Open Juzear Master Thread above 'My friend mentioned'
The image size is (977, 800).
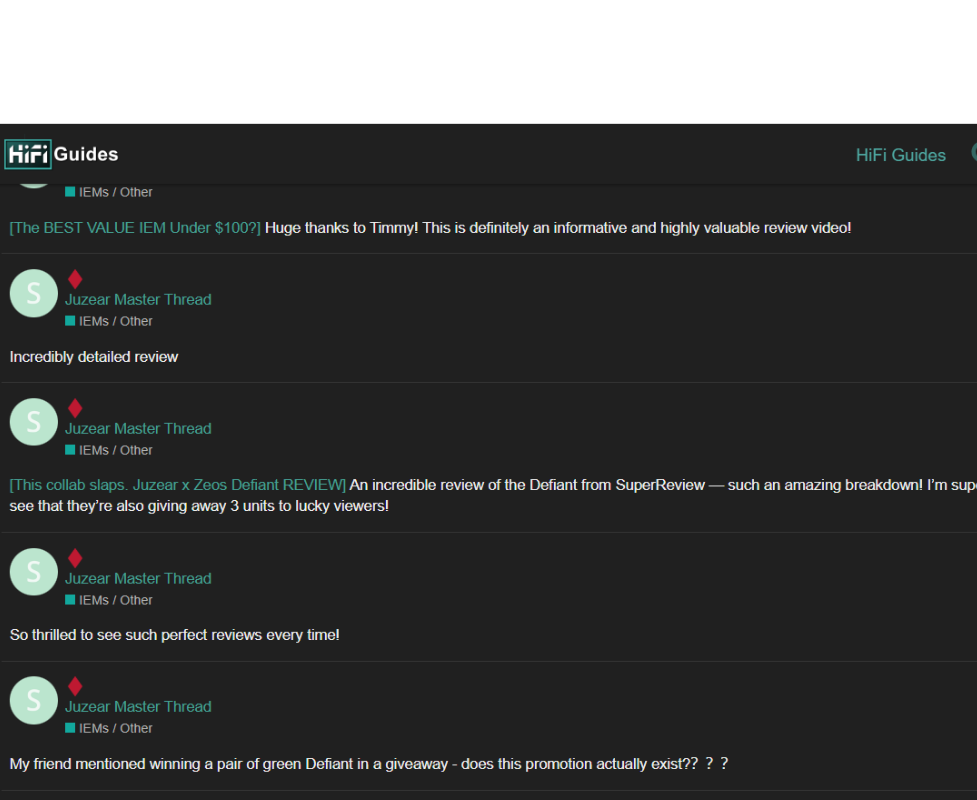pyautogui.click(x=138, y=707)
